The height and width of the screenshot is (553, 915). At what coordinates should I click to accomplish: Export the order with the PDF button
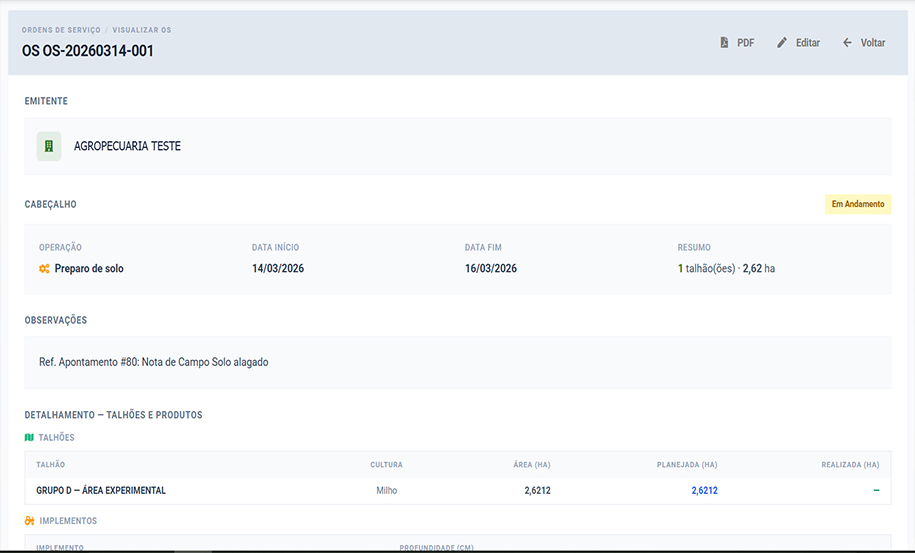(737, 43)
